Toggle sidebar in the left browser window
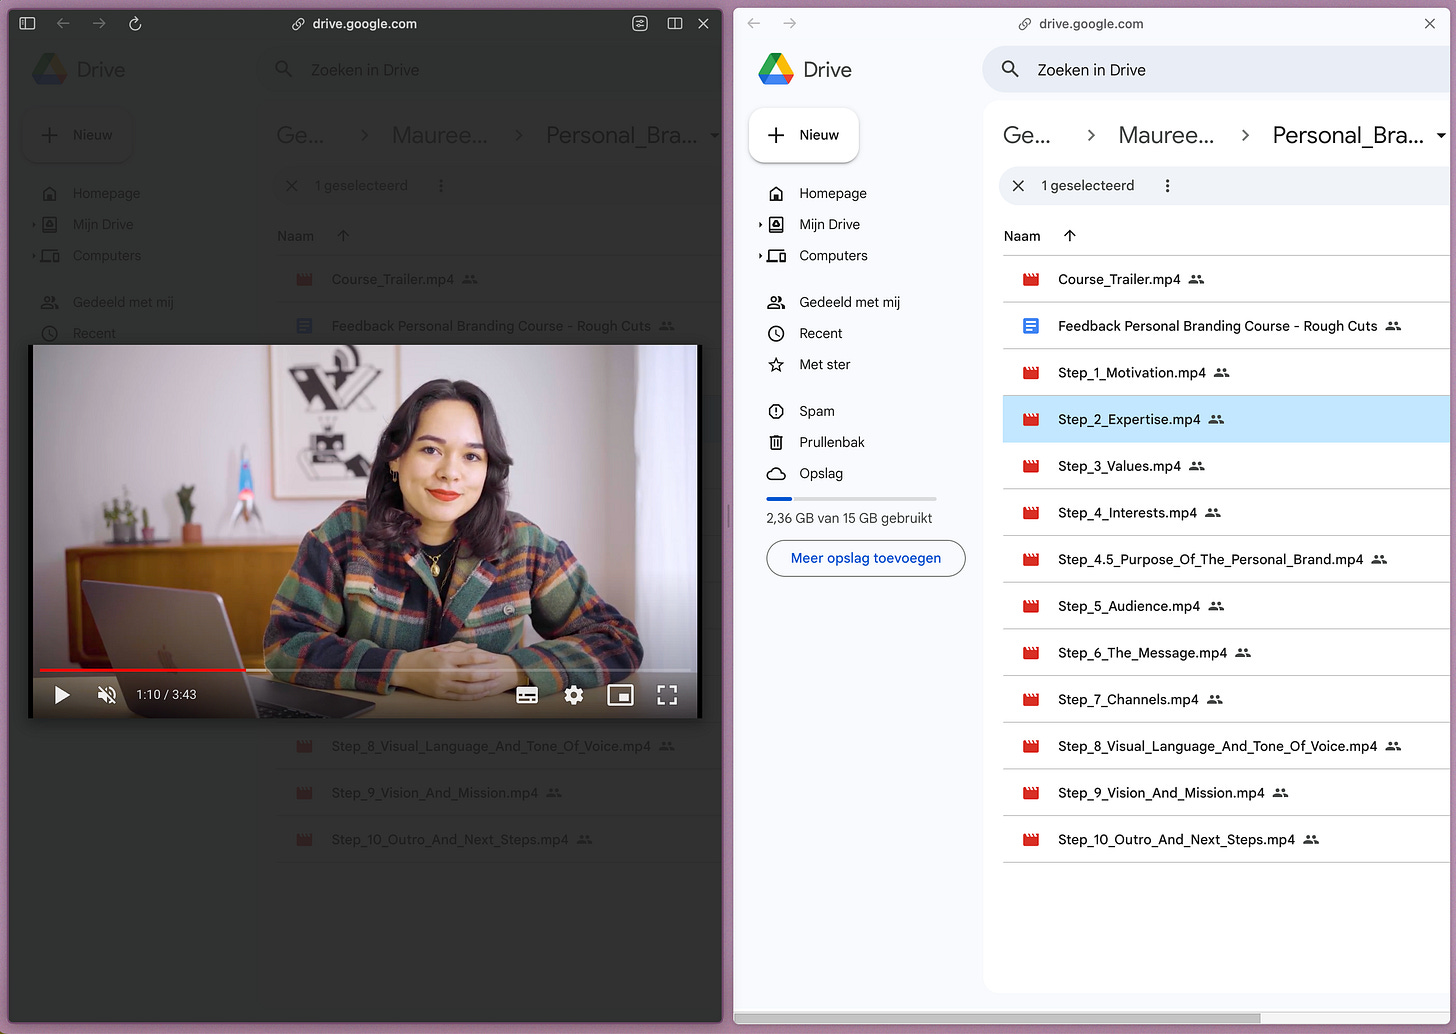The width and height of the screenshot is (1456, 1034). point(27,23)
